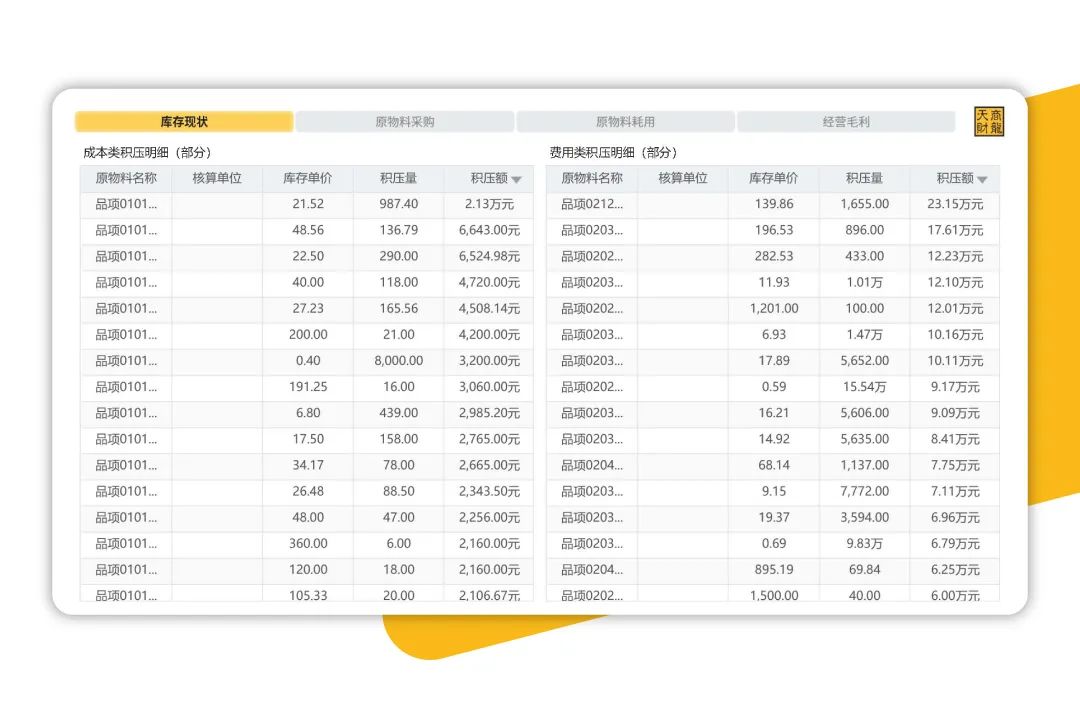Click the Tiancai Shanglong logo icon
Screen dimensions: 1080x716
pos(989,122)
